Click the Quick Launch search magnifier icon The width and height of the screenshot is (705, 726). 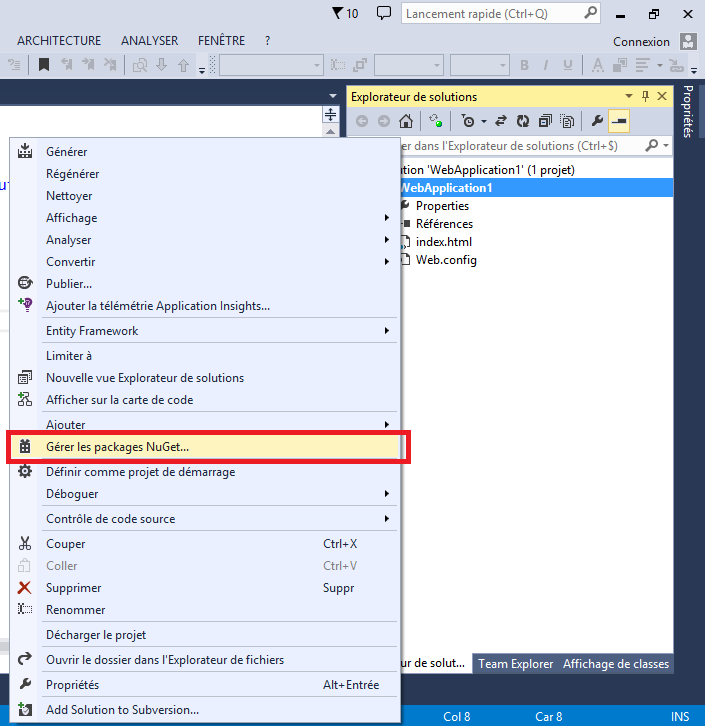(590, 13)
